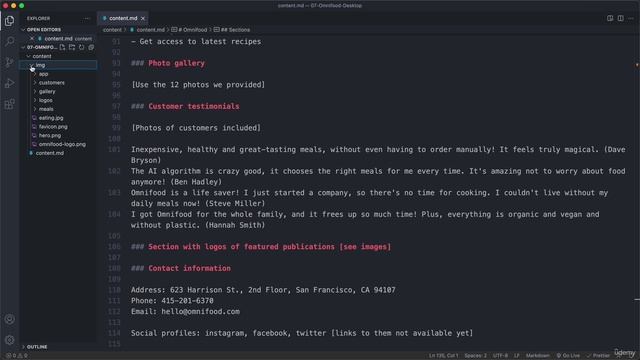Click the Phone: 415-201-6370 line

[x=172, y=301]
